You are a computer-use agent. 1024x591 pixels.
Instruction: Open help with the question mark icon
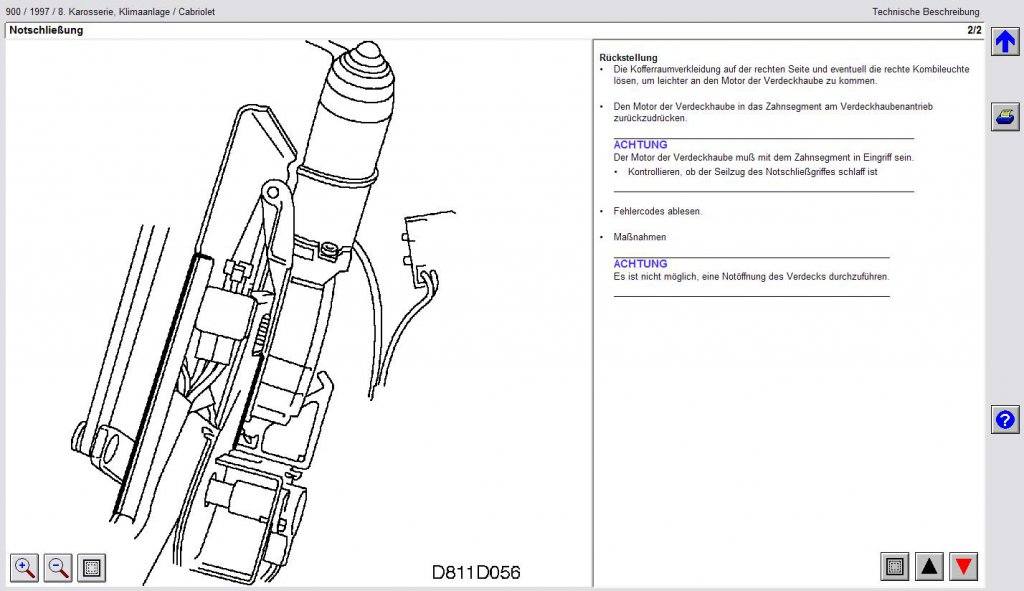click(x=1004, y=420)
